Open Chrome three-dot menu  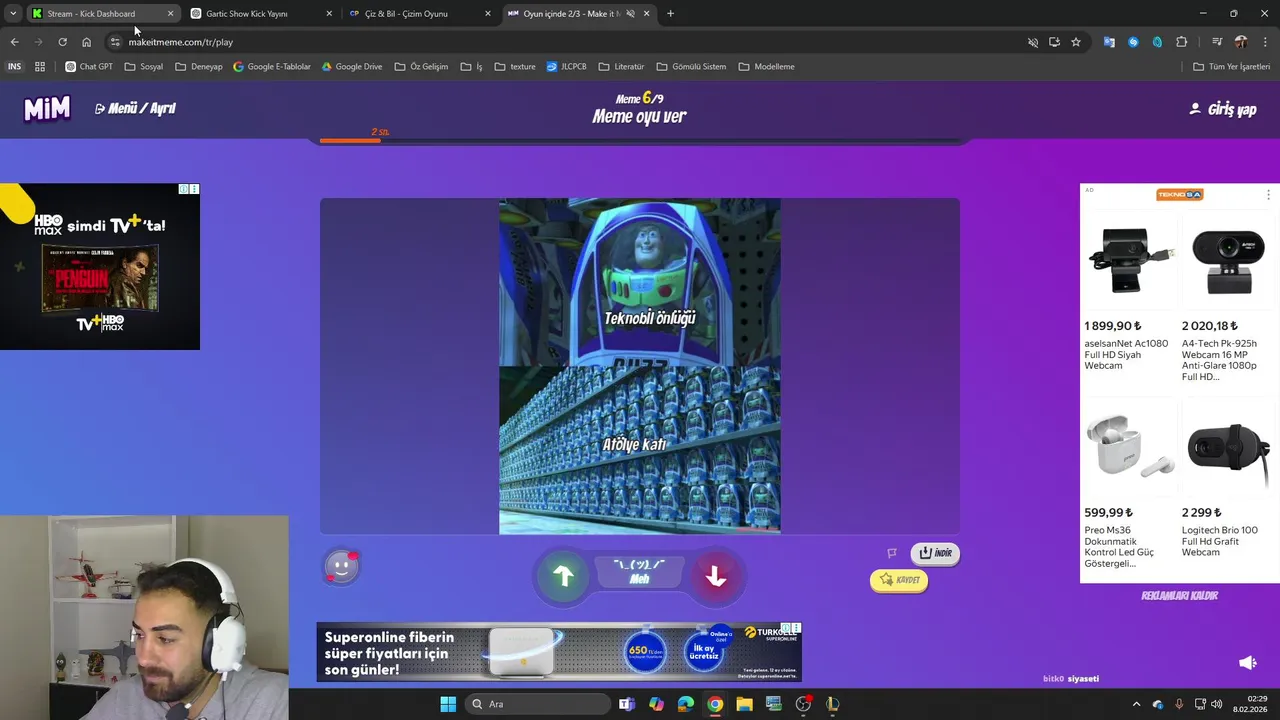click(1266, 42)
